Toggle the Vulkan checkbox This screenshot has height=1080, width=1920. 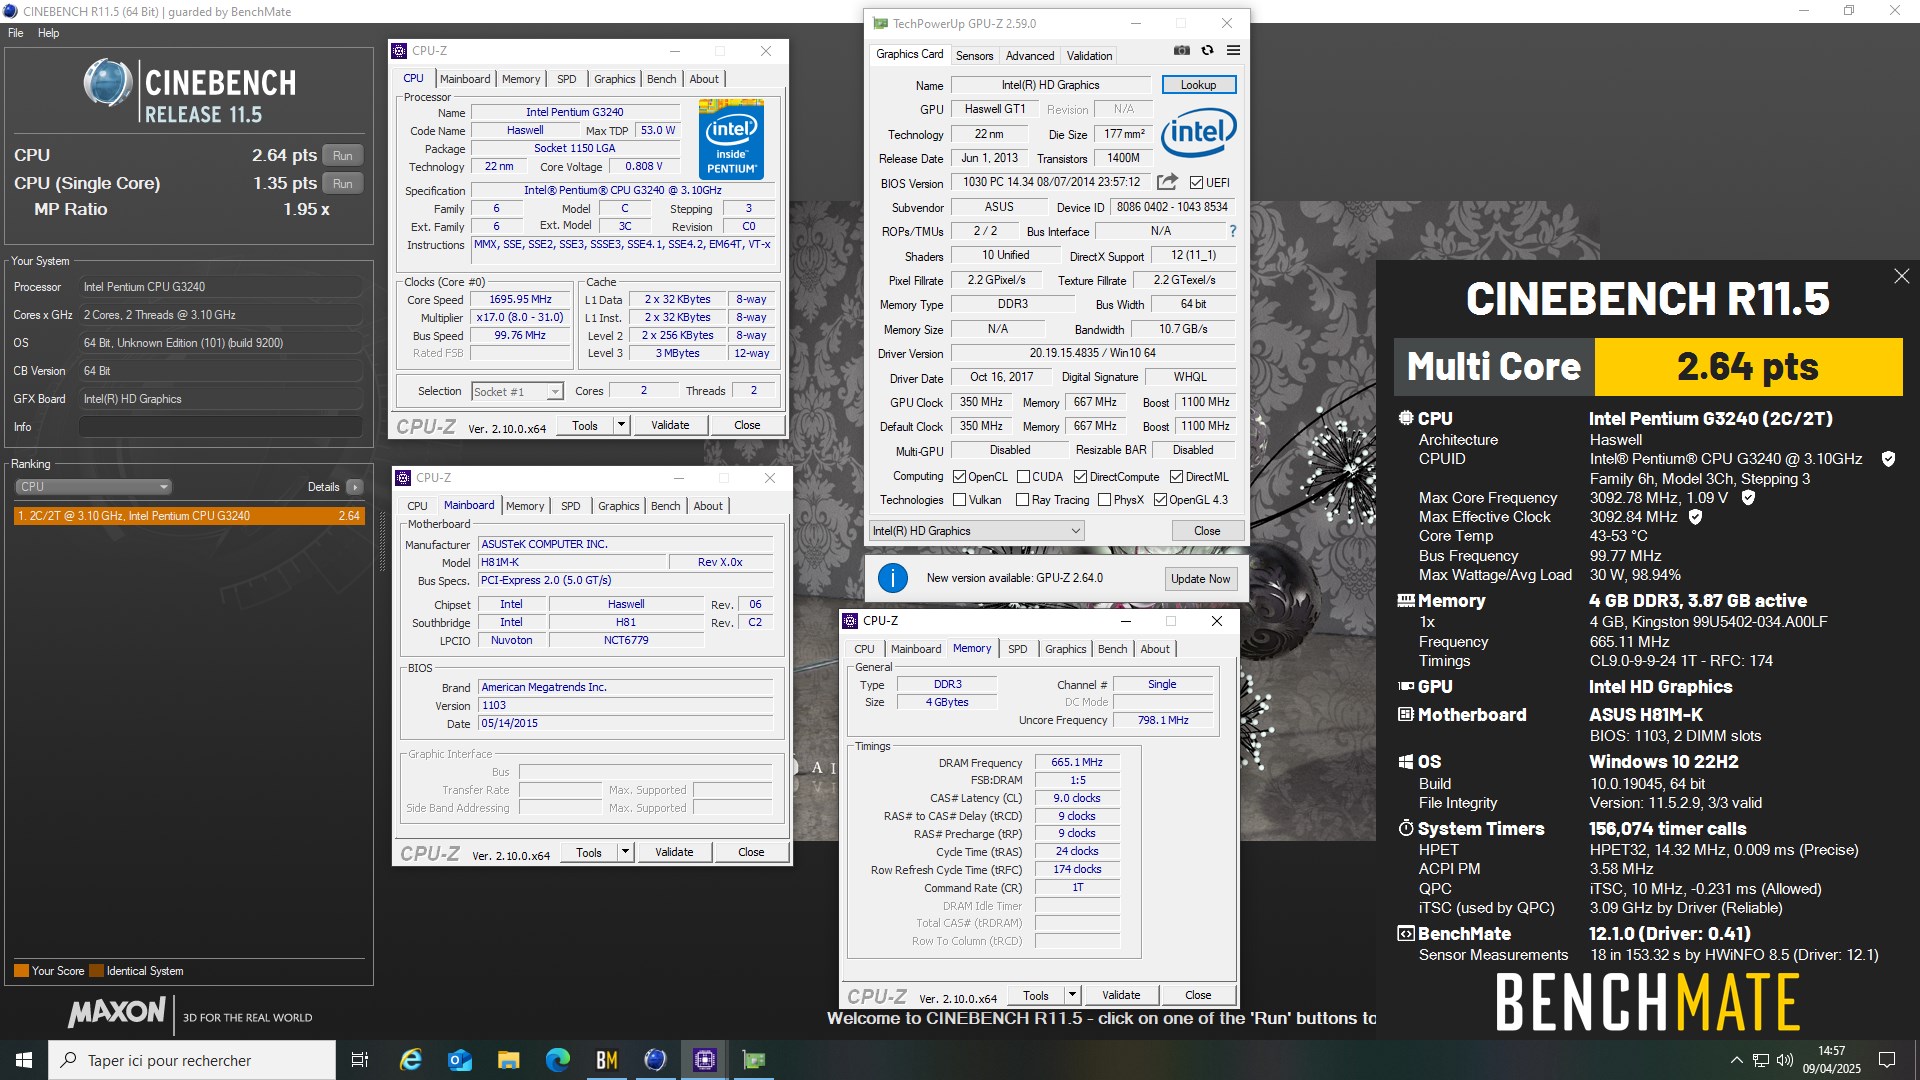pyautogui.click(x=959, y=500)
